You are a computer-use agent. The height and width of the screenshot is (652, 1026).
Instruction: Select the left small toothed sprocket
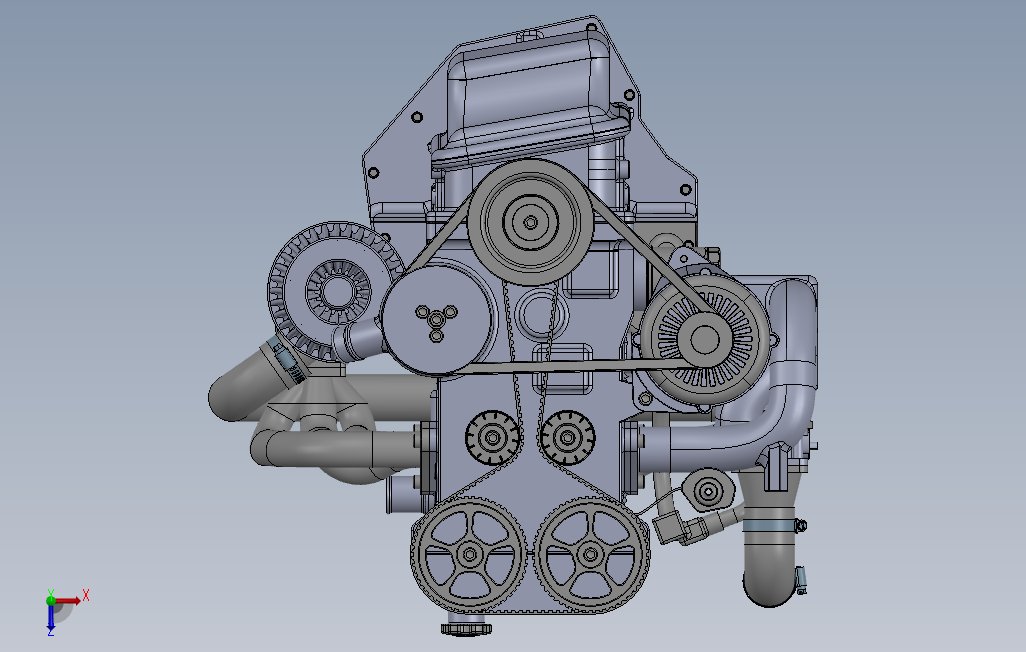[x=493, y=438]
